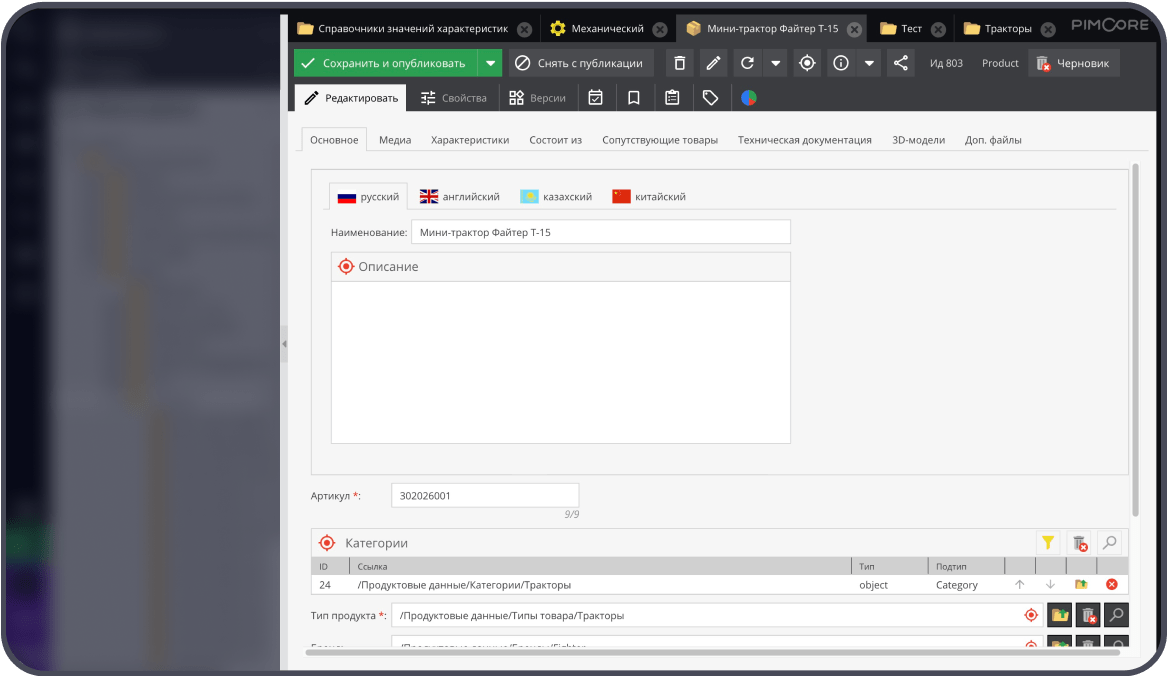This screenshot has height=676, width=1167.
Task: Click the reload icon in toolbar
Action: [747, 63]
